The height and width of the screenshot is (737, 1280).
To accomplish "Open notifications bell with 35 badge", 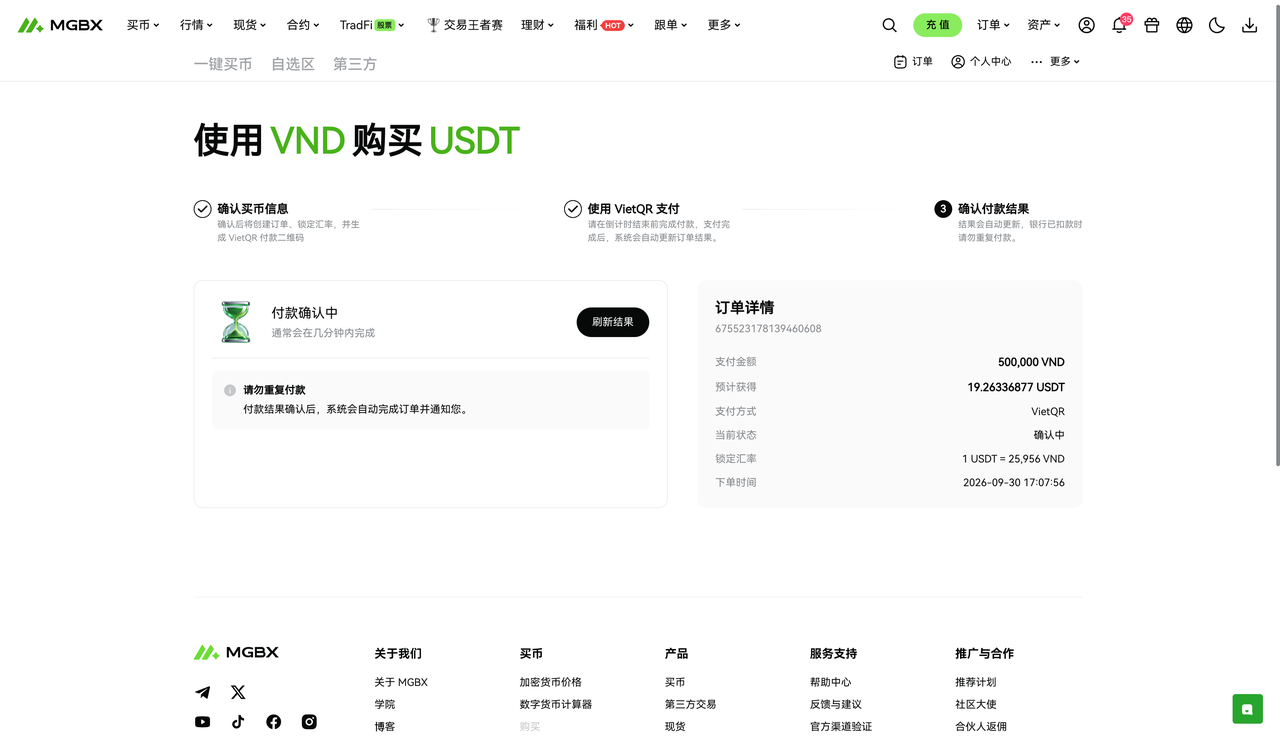I will point(1120,24).
